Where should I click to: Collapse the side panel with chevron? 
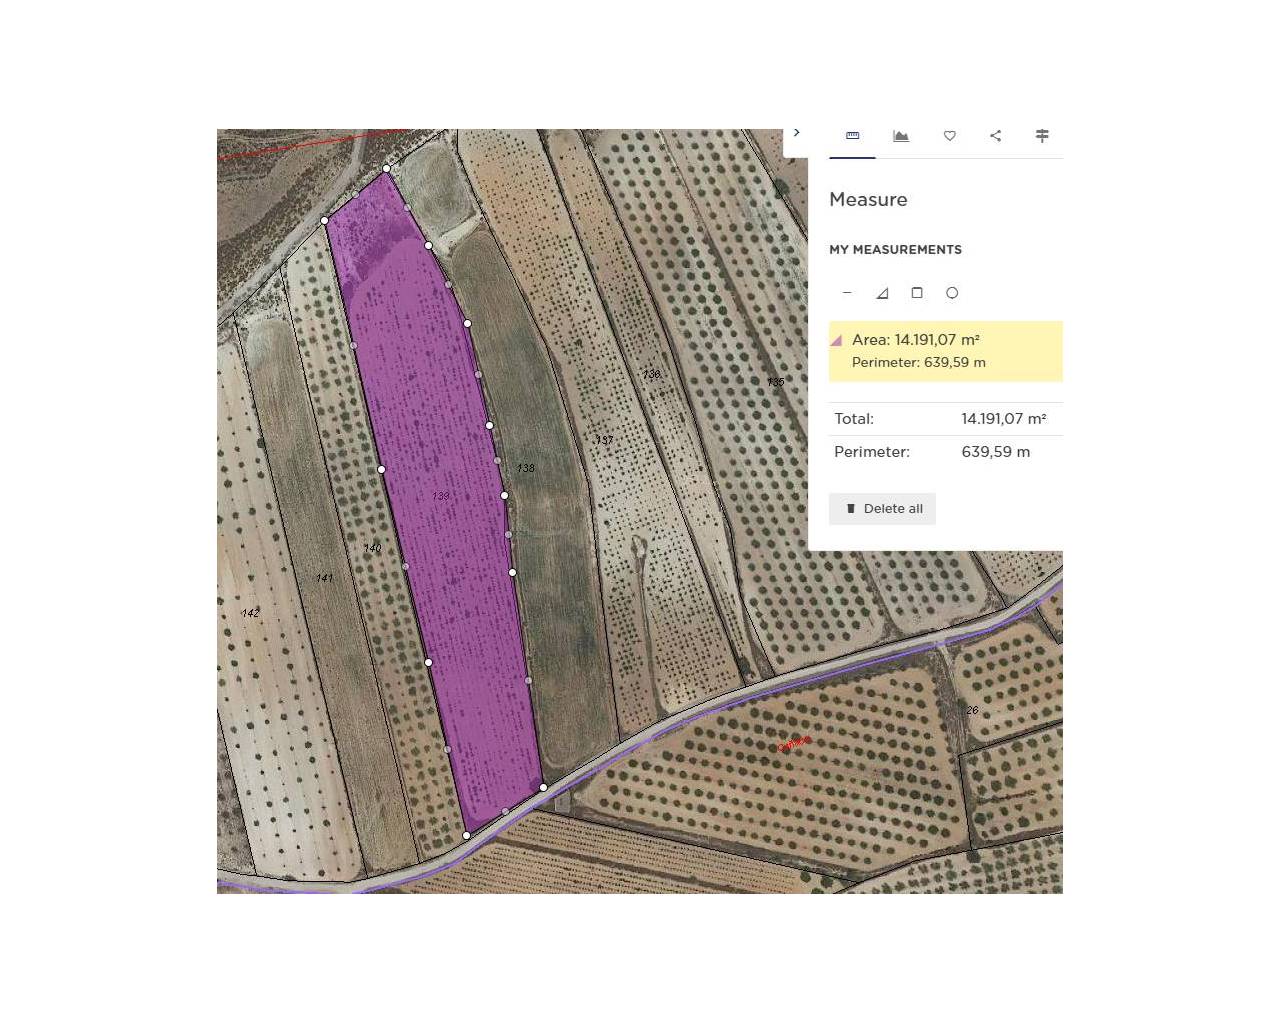coord(796,132)
